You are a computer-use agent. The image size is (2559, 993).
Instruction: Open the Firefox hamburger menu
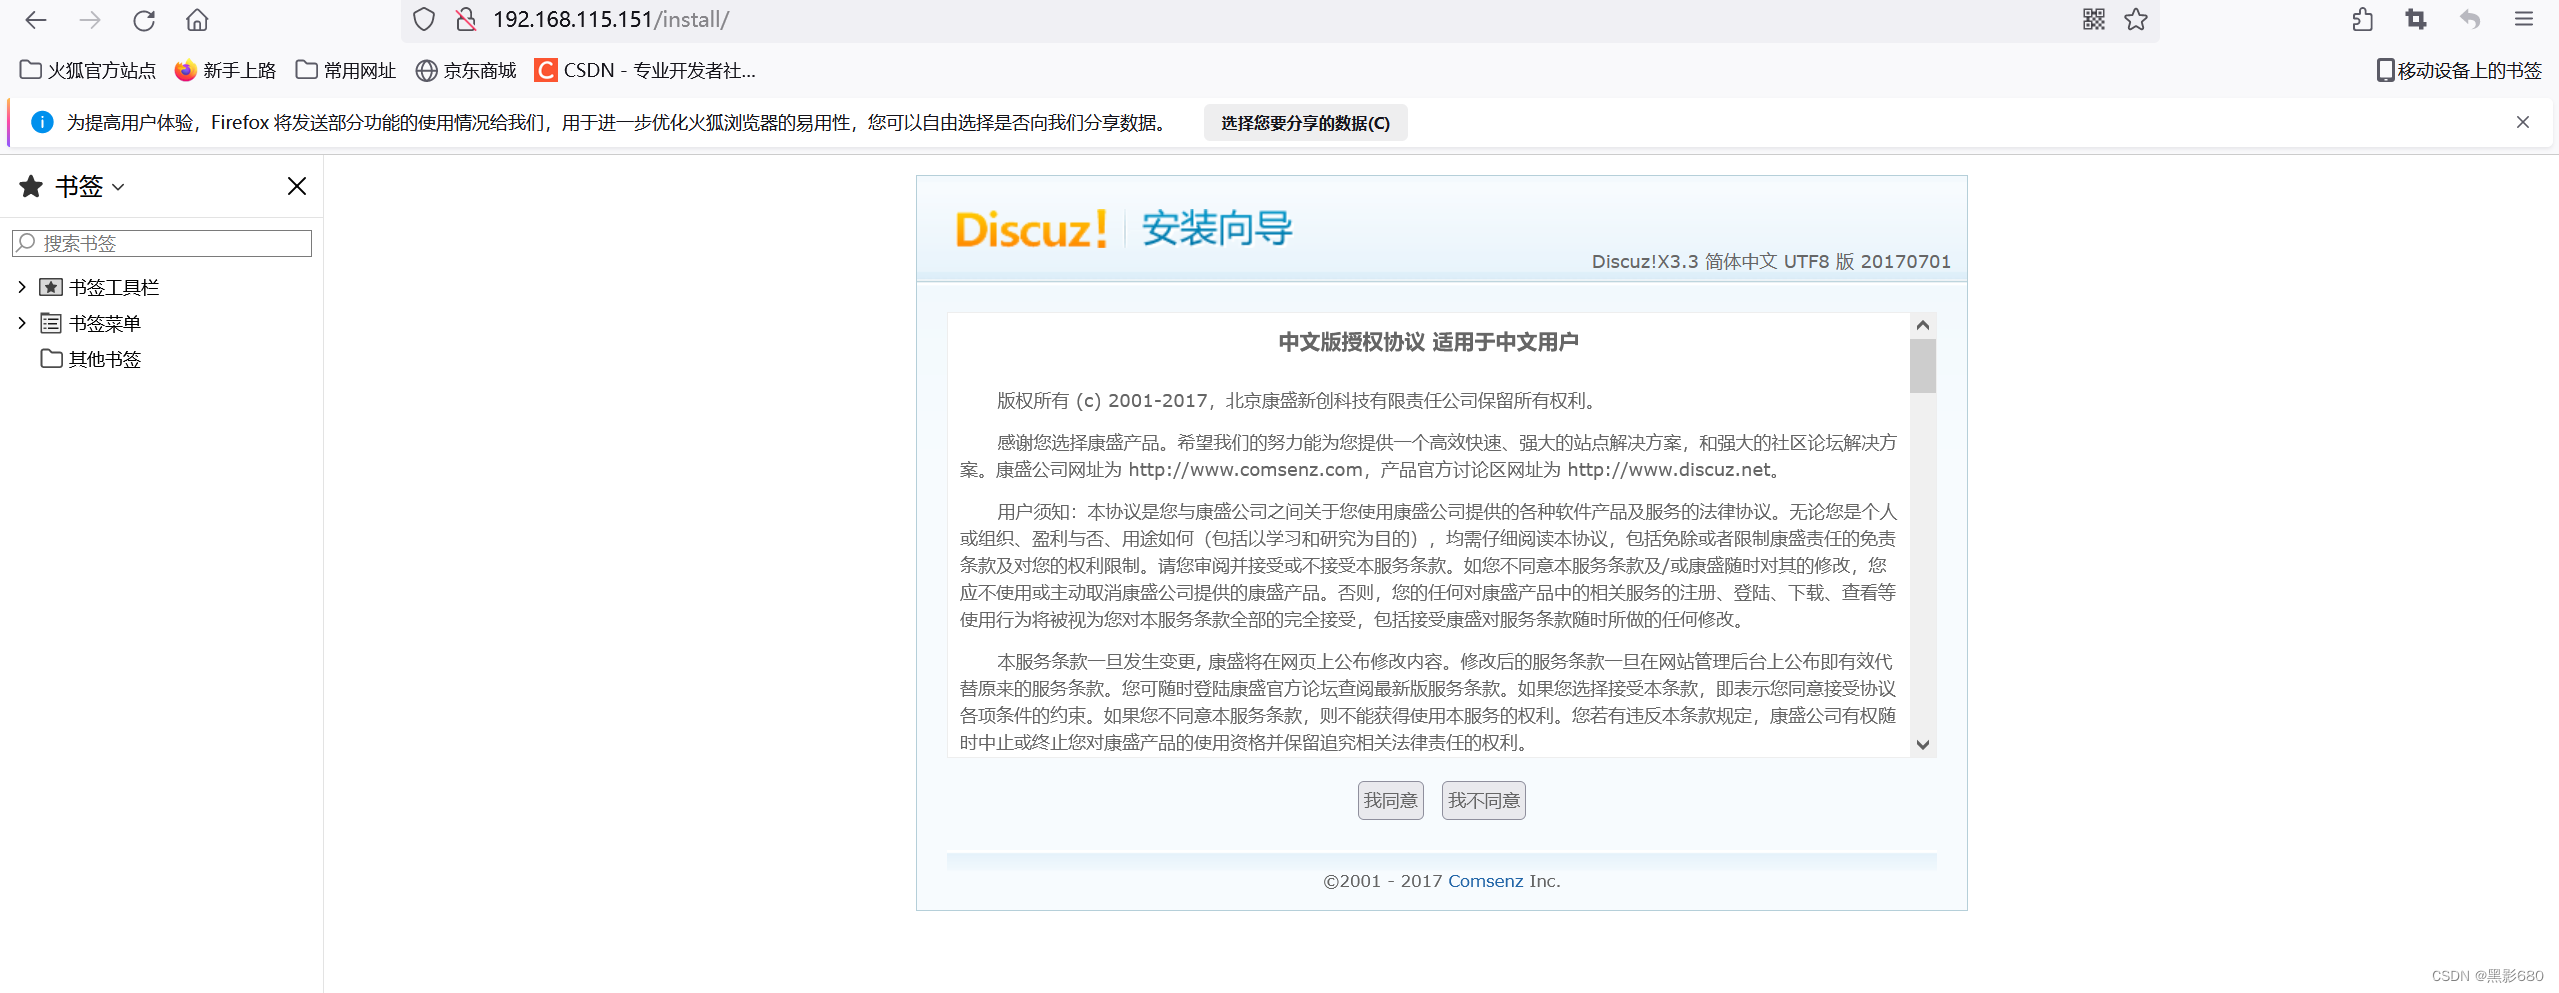[2524, 19]
